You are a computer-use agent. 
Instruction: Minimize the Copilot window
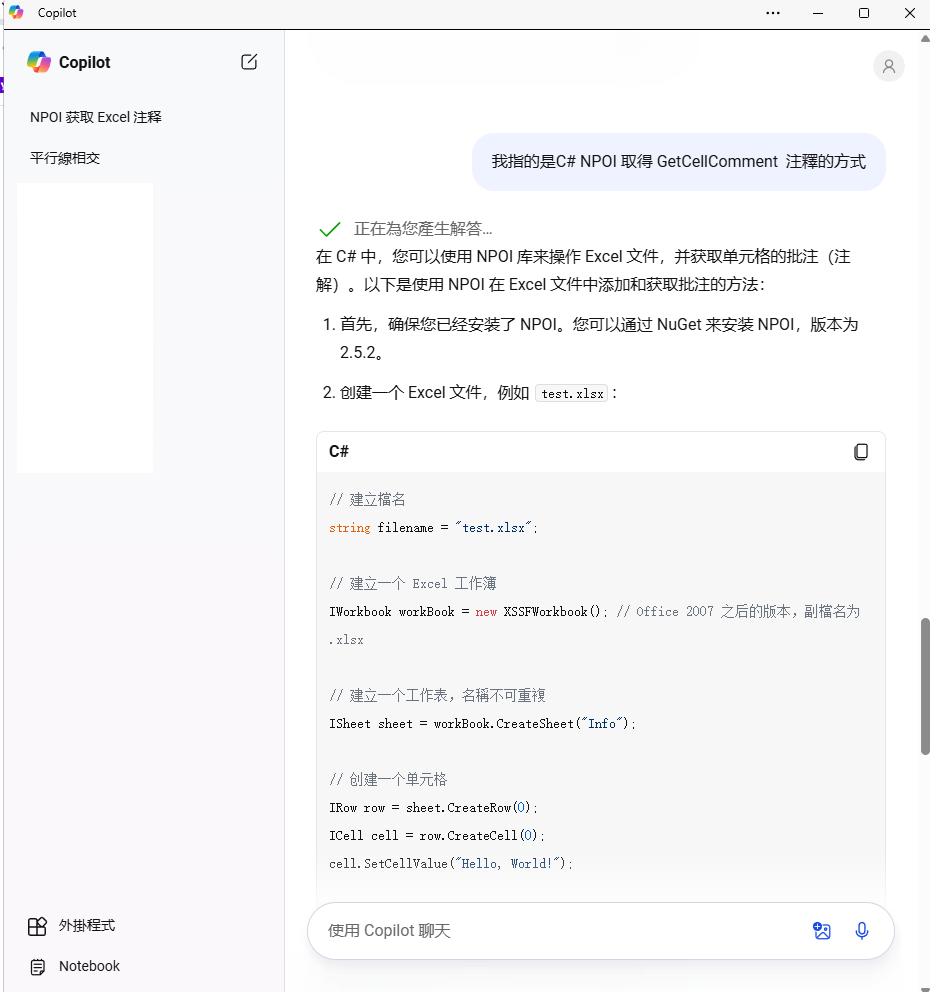point(818,13)
